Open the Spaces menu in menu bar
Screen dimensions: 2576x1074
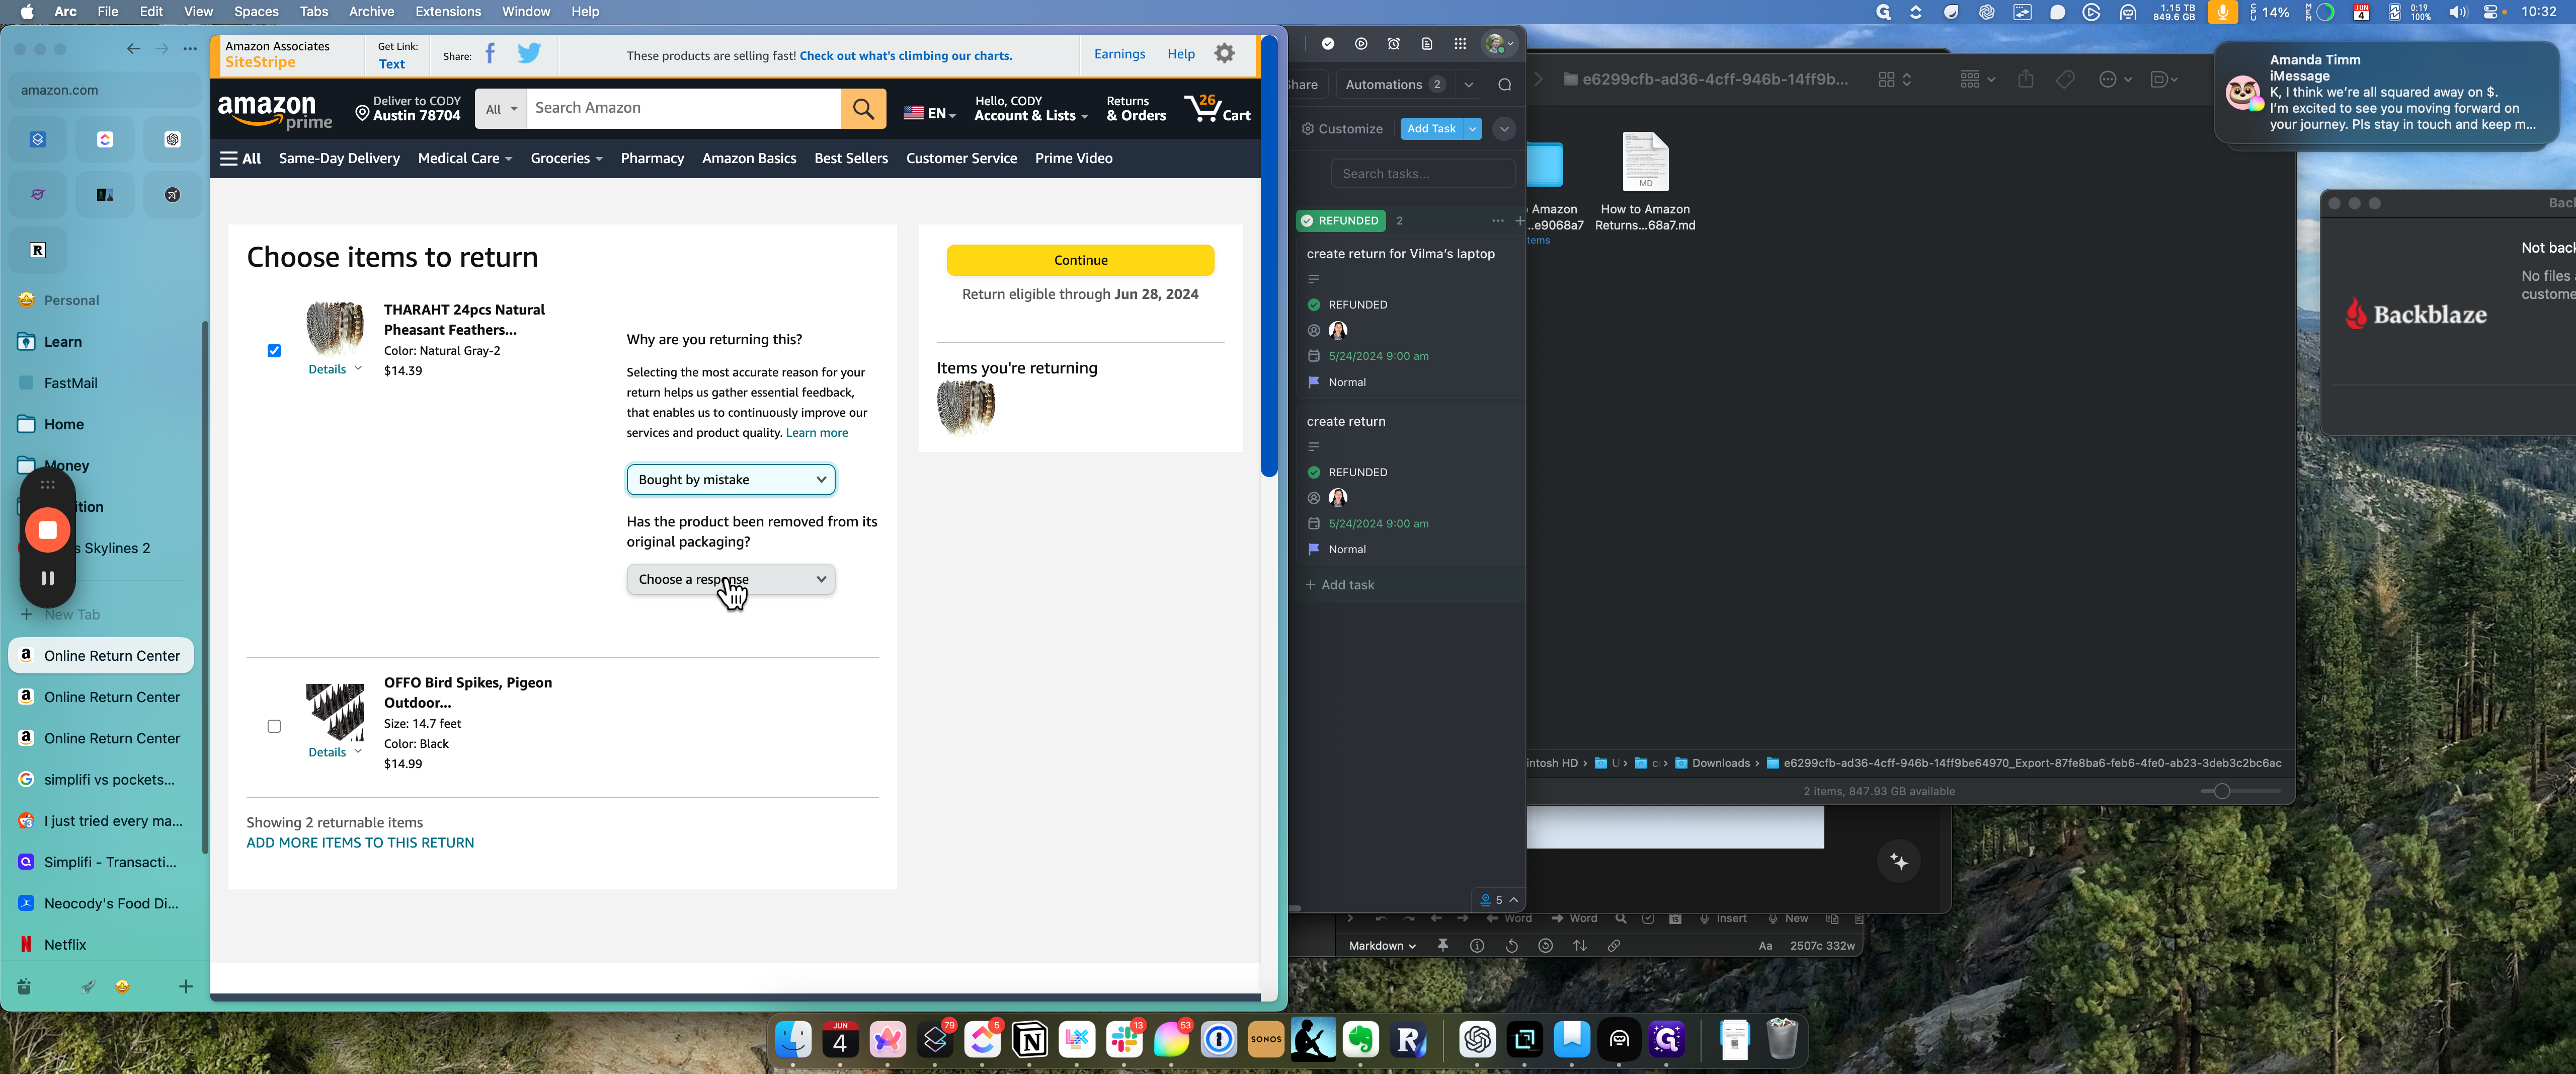pyautogui.click(x=256, y=11)
